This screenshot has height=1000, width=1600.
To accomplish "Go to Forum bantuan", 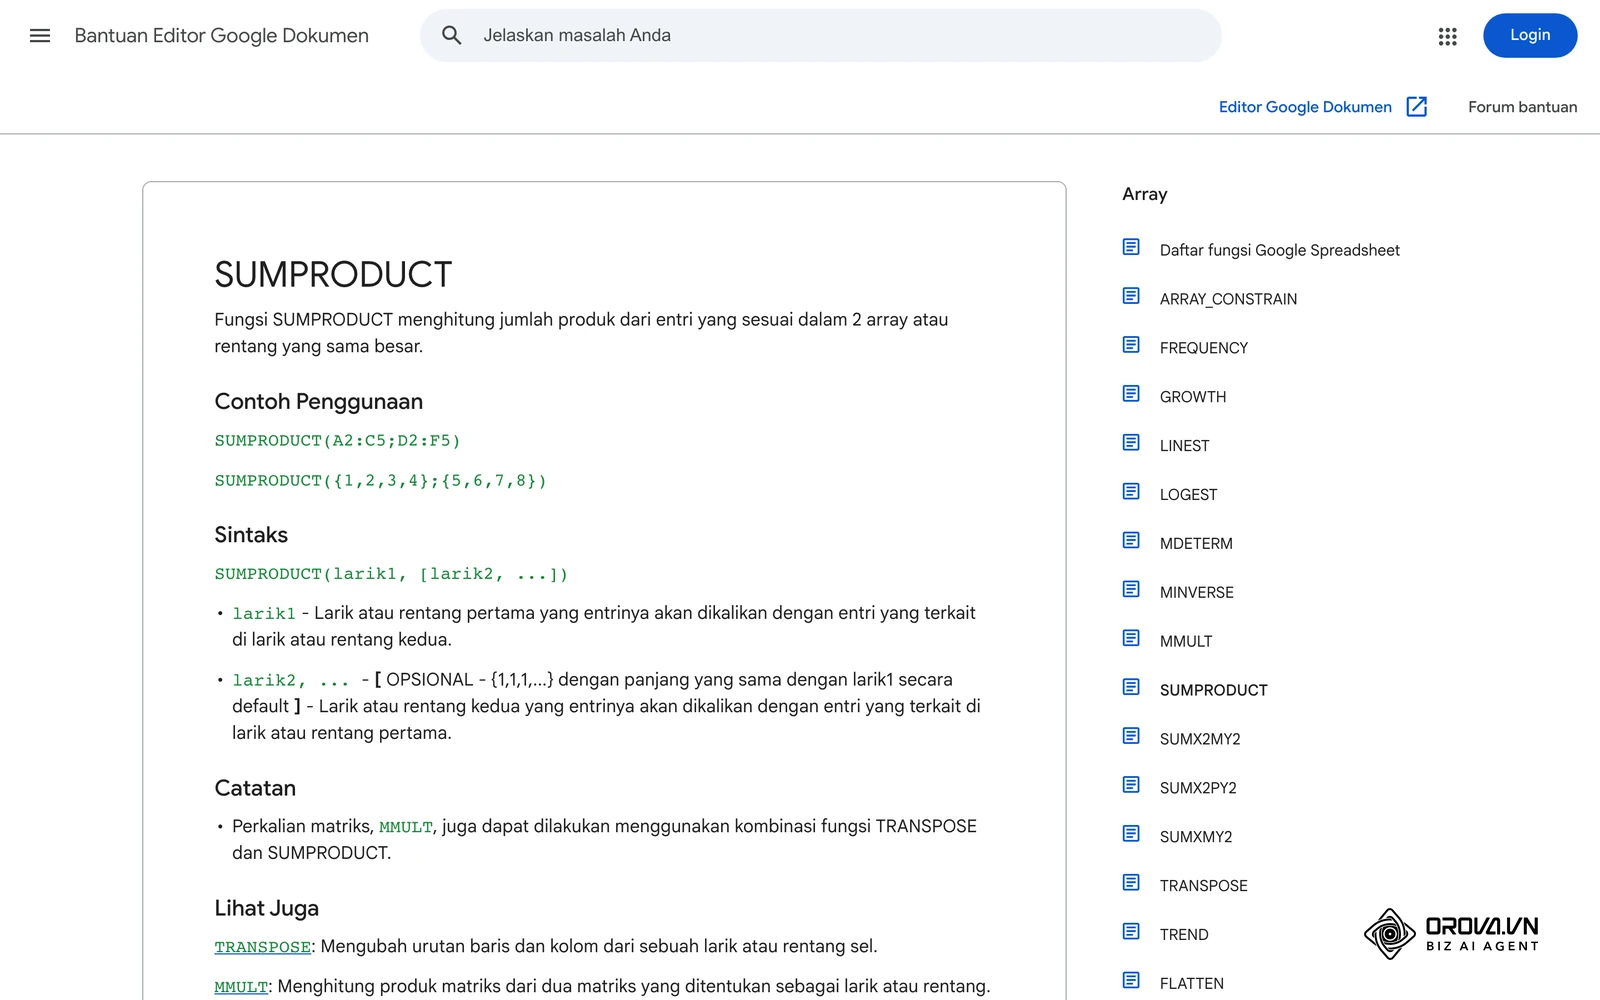I will (1522, 107).
